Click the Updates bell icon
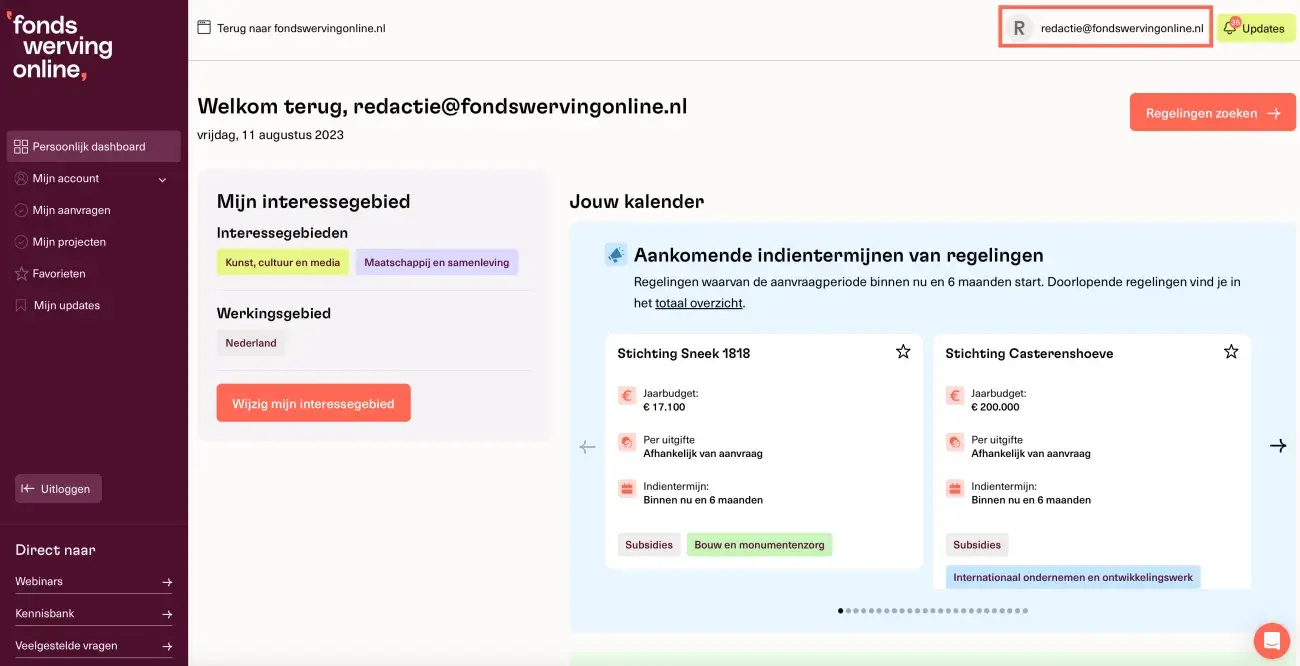The image size is (1300, 666). tap(1230, 28)
